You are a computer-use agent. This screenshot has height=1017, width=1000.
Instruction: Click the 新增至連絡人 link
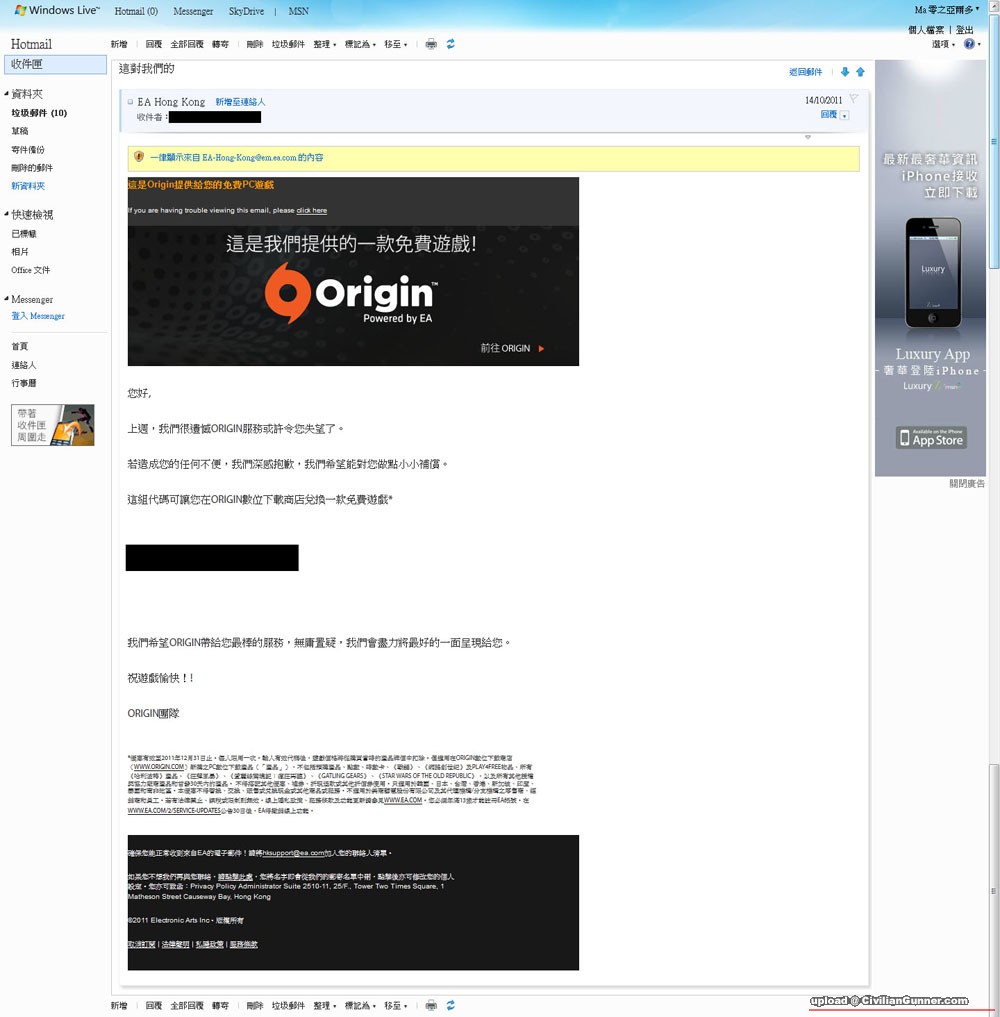pyautogui.click(x=240, y=102)
